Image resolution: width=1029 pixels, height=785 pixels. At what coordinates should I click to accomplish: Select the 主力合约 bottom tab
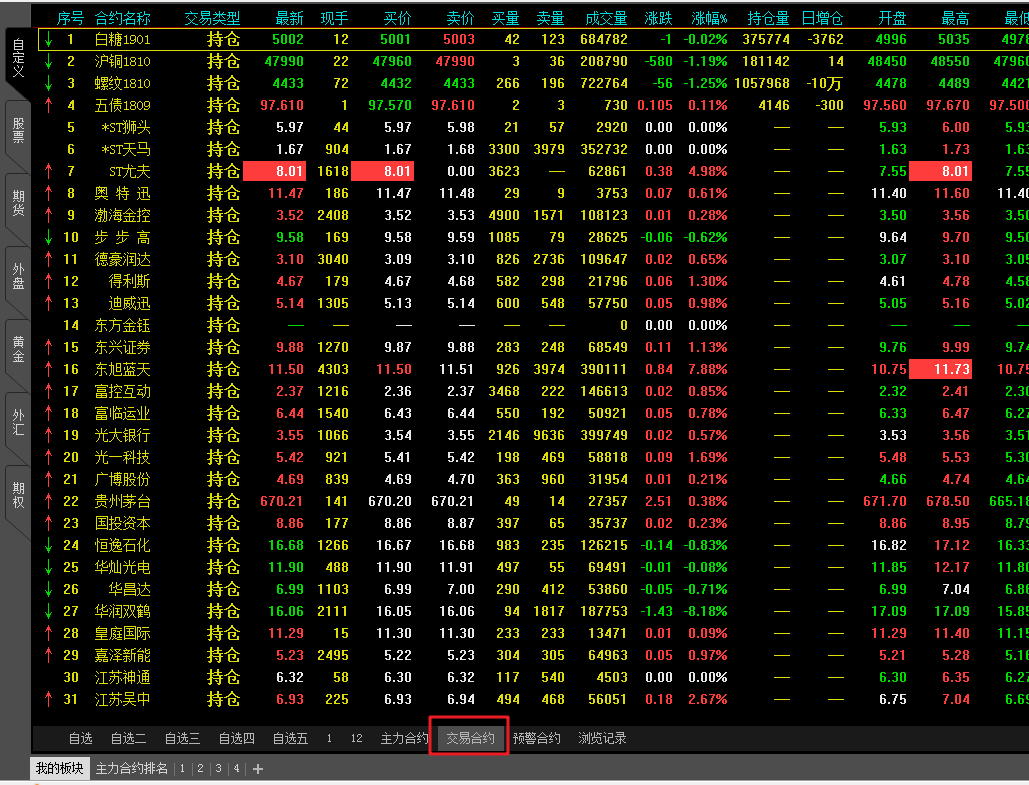click(x=404, y=739)
